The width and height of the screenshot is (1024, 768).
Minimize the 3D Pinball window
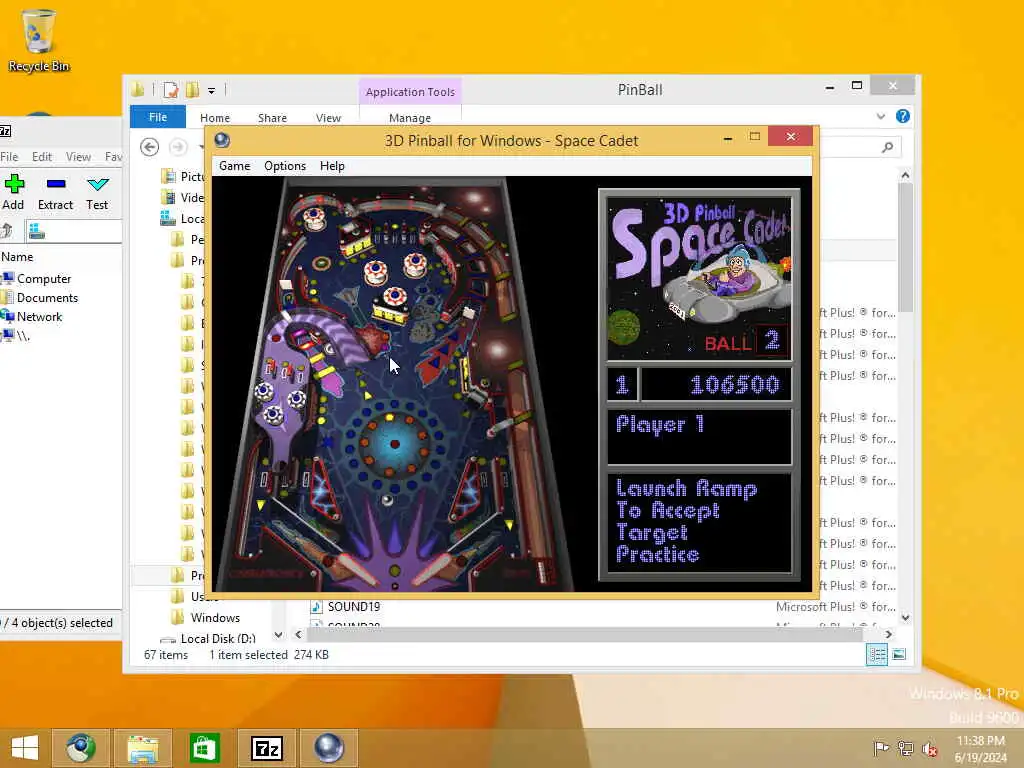click(728, 138)
